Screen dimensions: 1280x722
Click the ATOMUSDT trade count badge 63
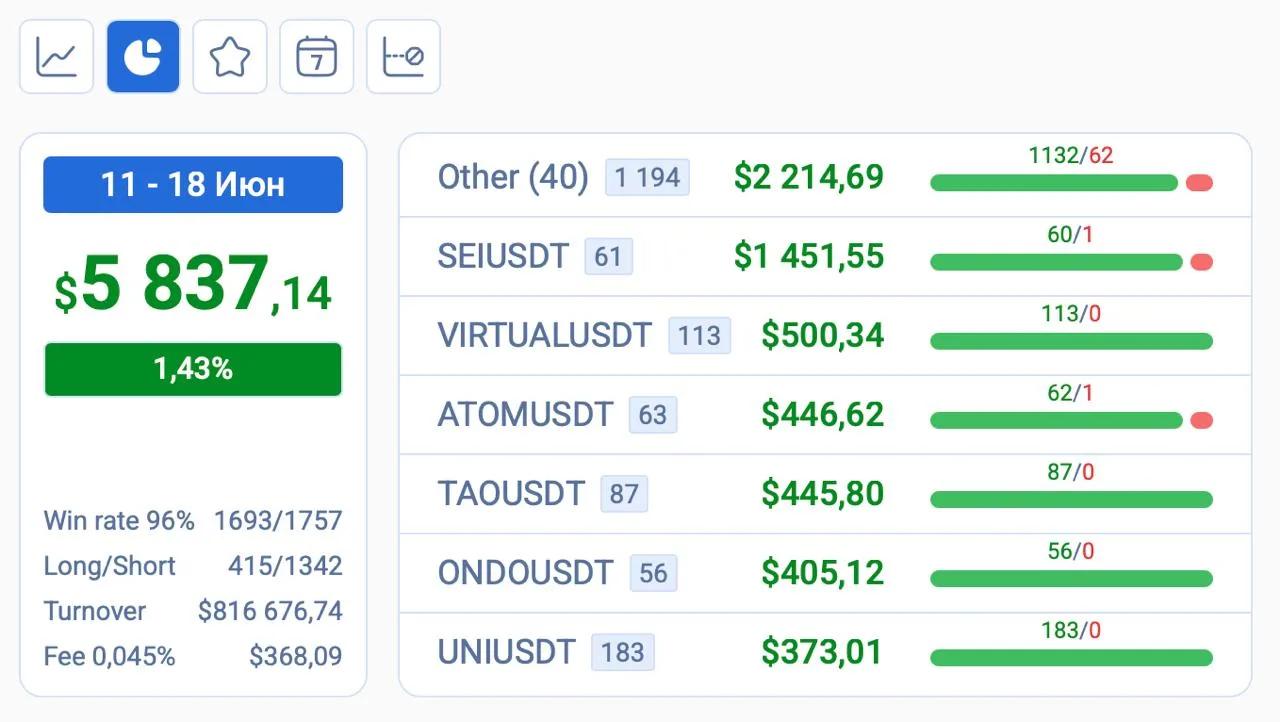tap(653, 414)
